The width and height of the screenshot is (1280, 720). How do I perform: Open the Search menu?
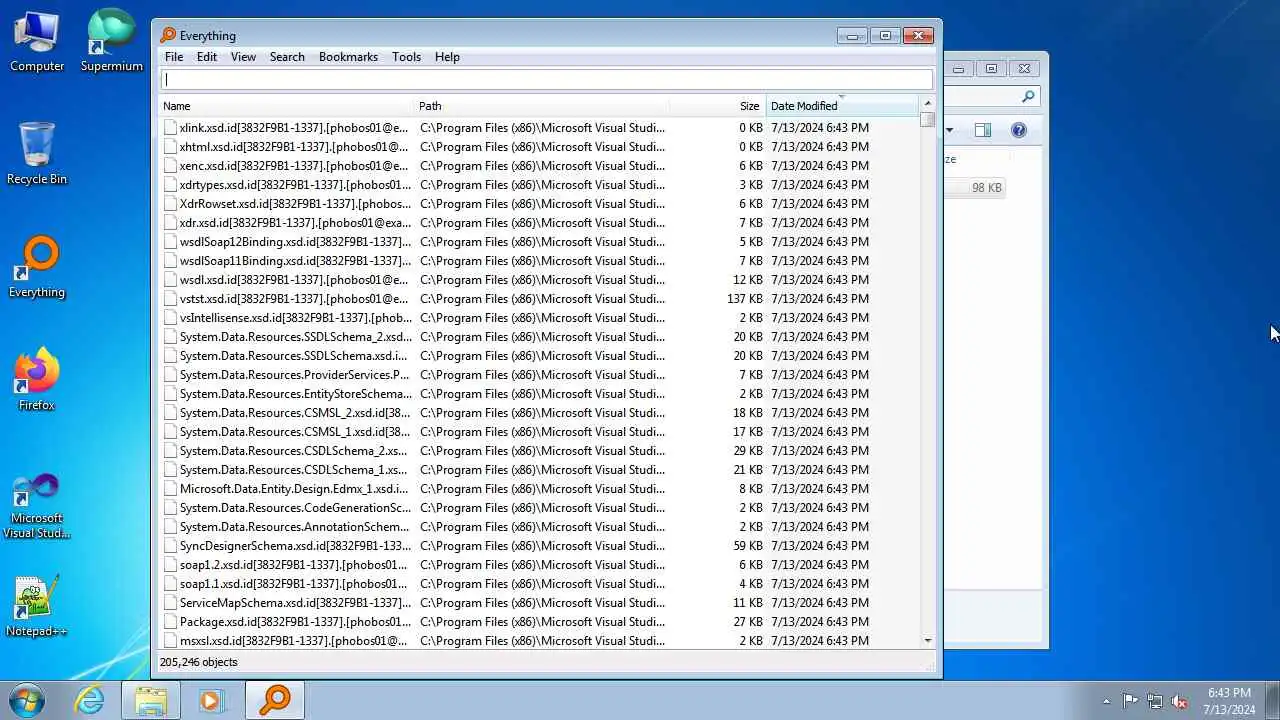coord(287,57)
